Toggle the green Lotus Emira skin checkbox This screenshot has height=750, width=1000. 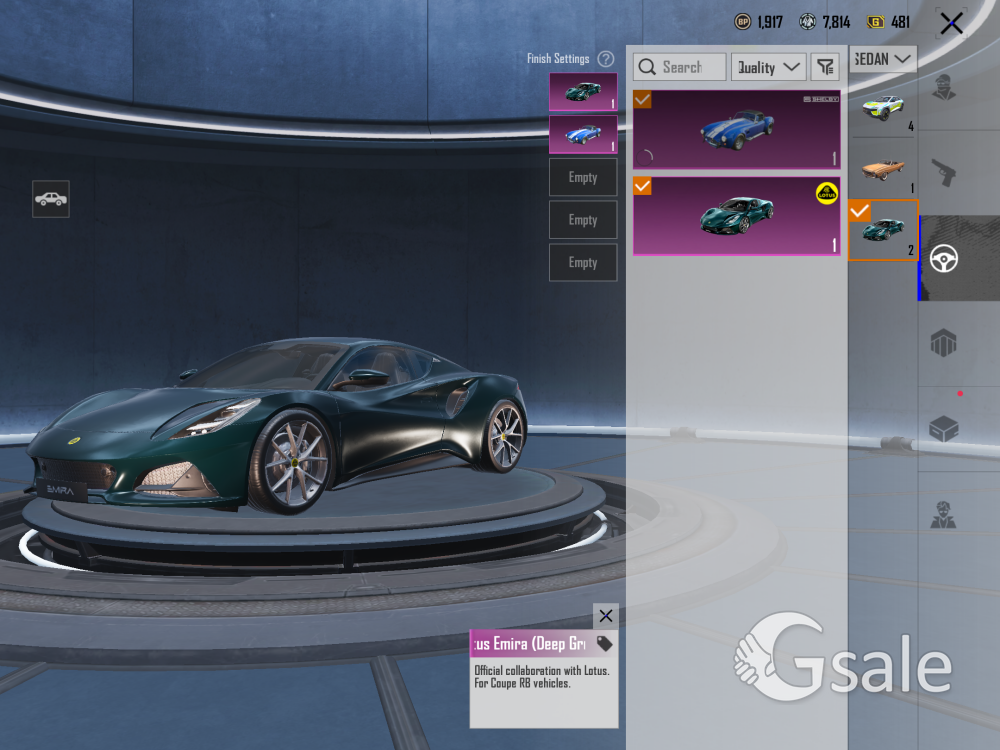pos(643,187)
